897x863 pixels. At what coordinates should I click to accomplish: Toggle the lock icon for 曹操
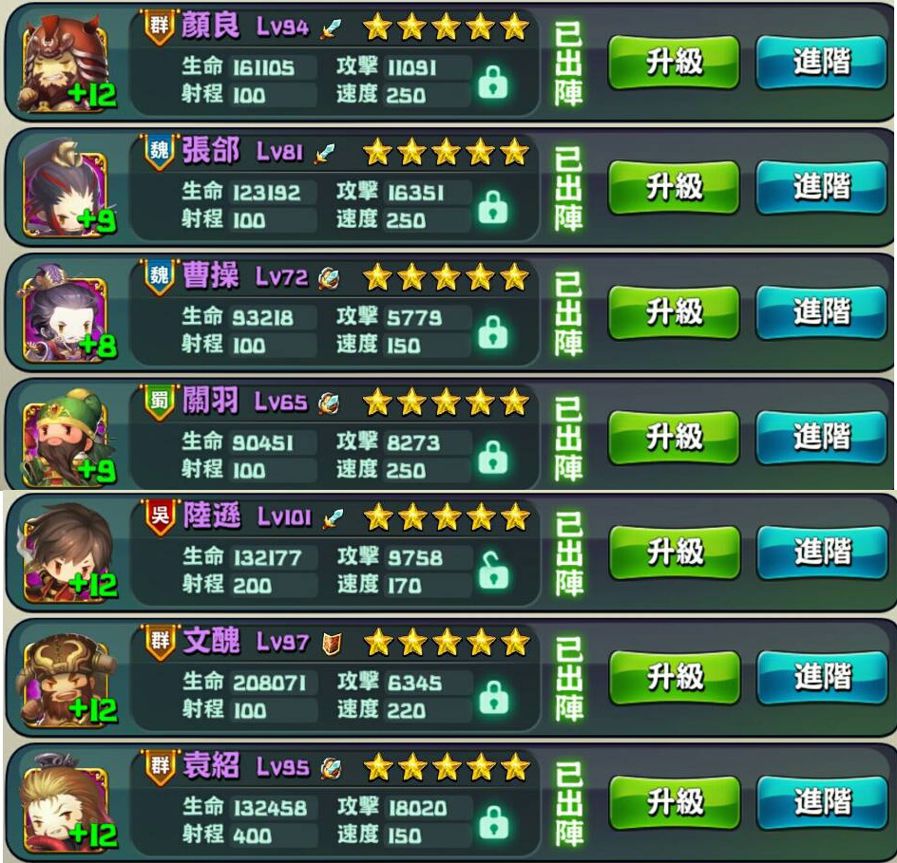click(x=493, y=332)
